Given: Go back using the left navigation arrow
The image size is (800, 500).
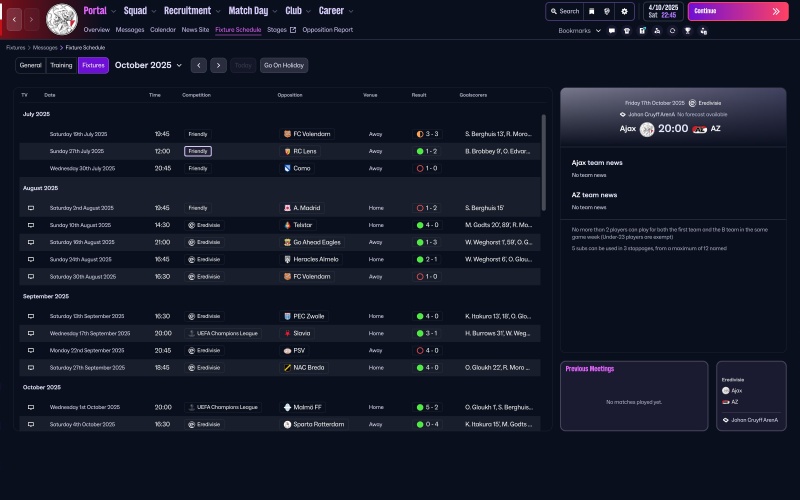Looking at the screenshot, I should coord(14,19).
